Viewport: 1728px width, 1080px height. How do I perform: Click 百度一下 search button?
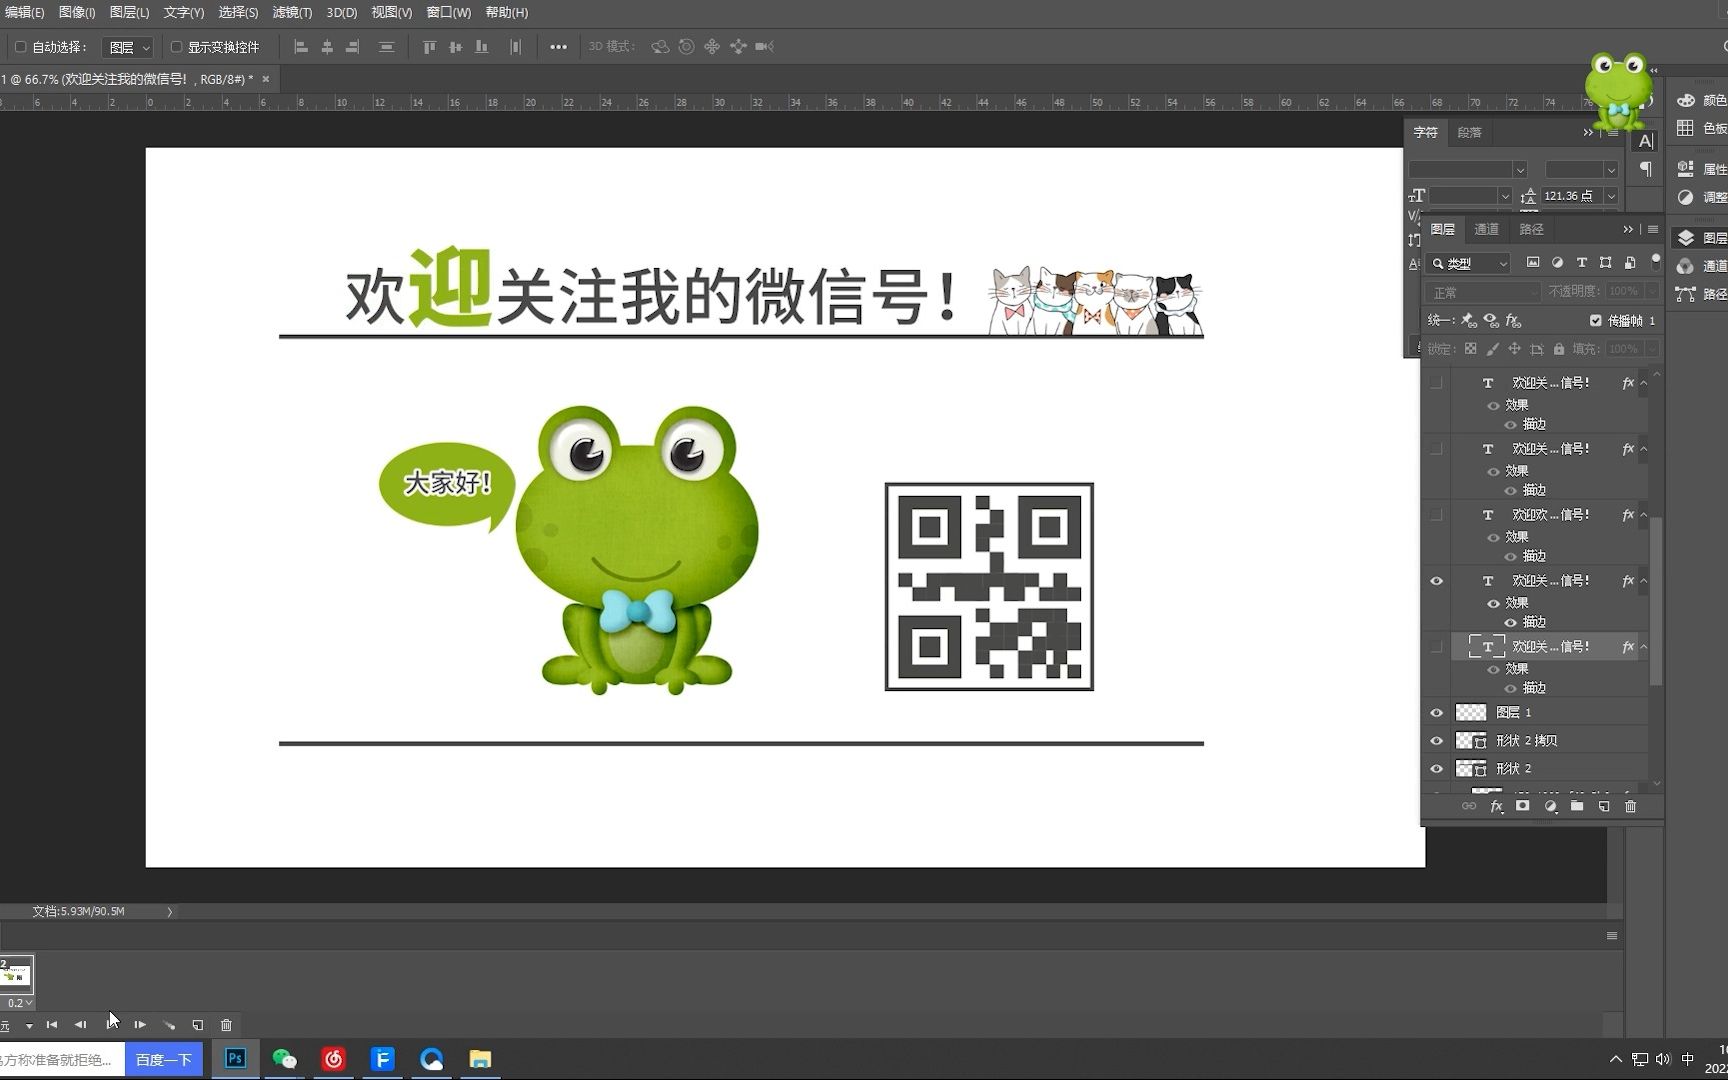tap(164, 1059)
